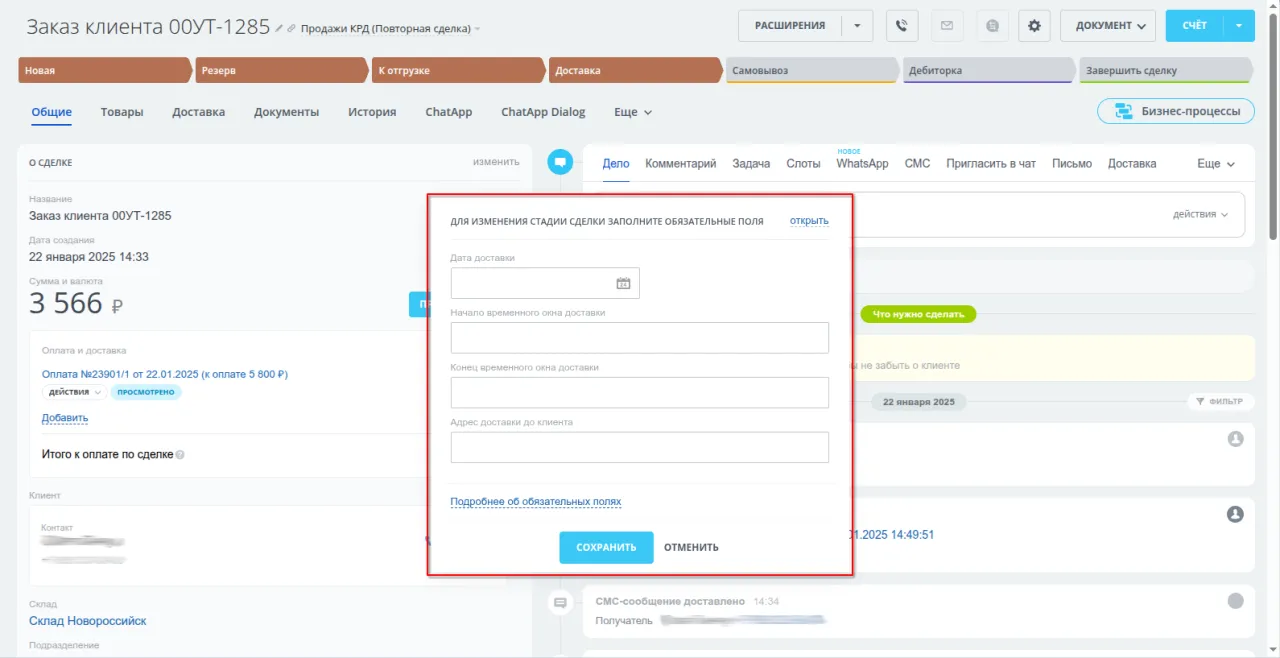This screenshot has width=1280, height=658.
Task: Expand the Еще menu in main tabs
Action: point(633,112)
